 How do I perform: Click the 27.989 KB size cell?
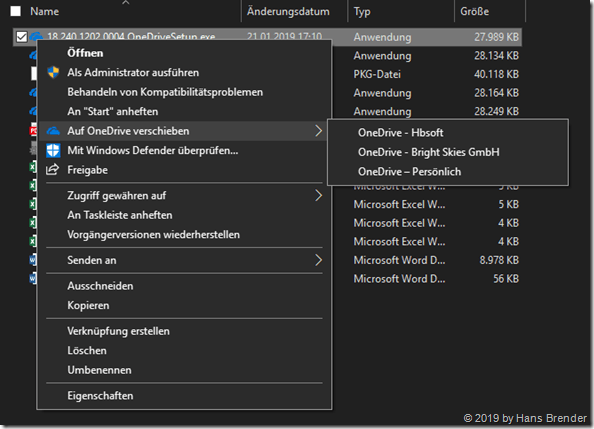496,37
